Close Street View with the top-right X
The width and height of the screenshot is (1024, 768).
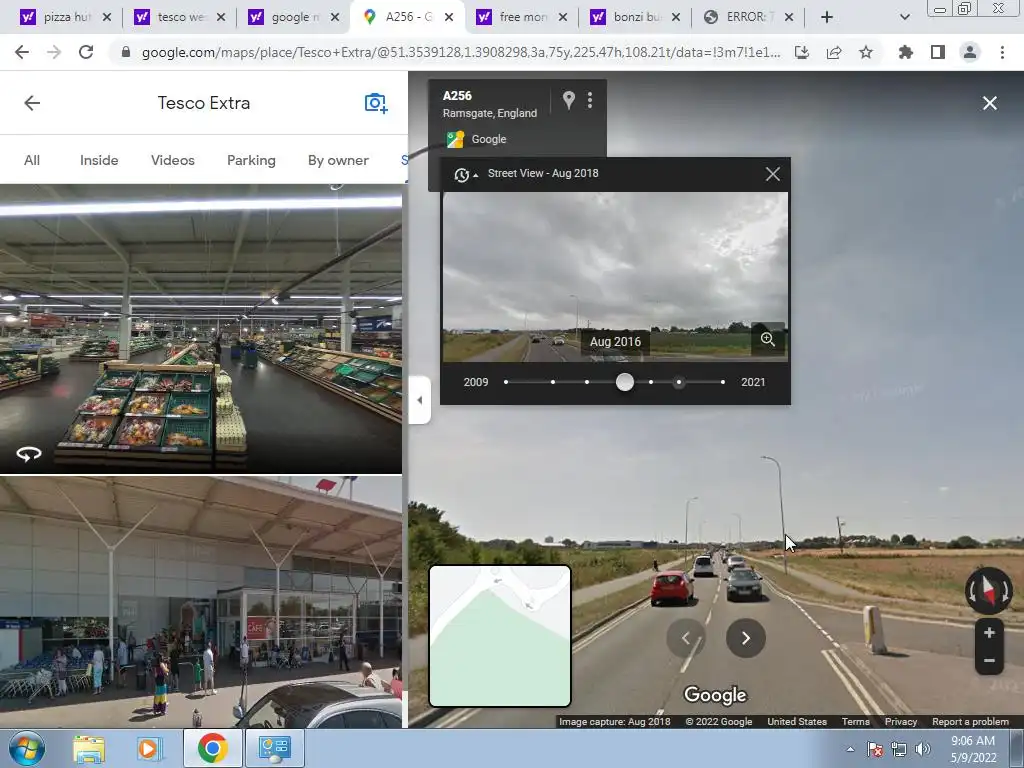pos(989,103)
